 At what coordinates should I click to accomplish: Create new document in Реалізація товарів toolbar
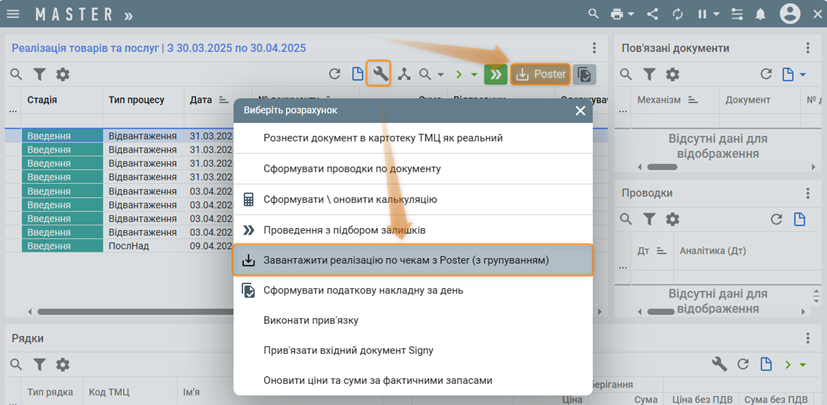(x=358, y=74)
